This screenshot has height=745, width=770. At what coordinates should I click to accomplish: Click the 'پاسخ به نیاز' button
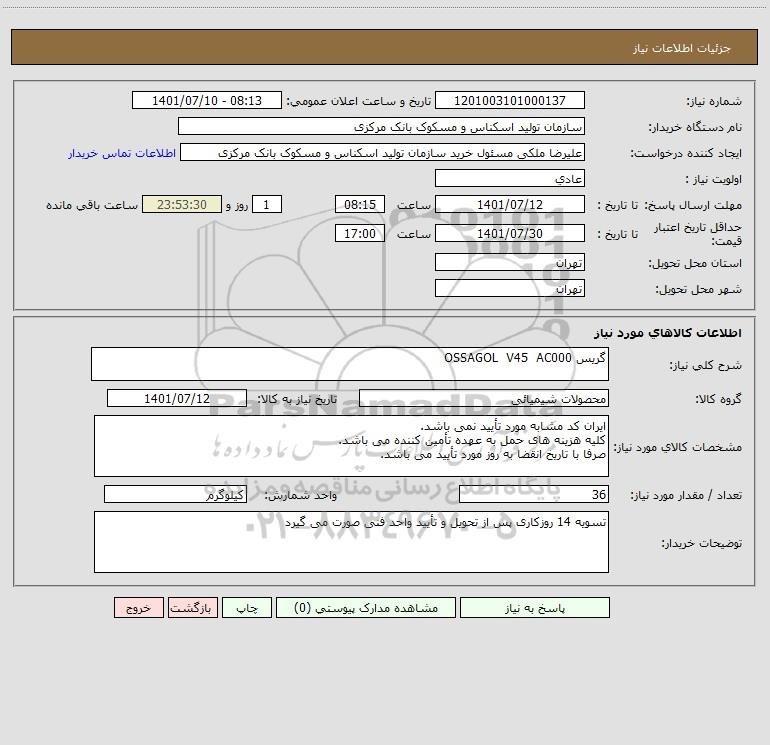[535, 607]
